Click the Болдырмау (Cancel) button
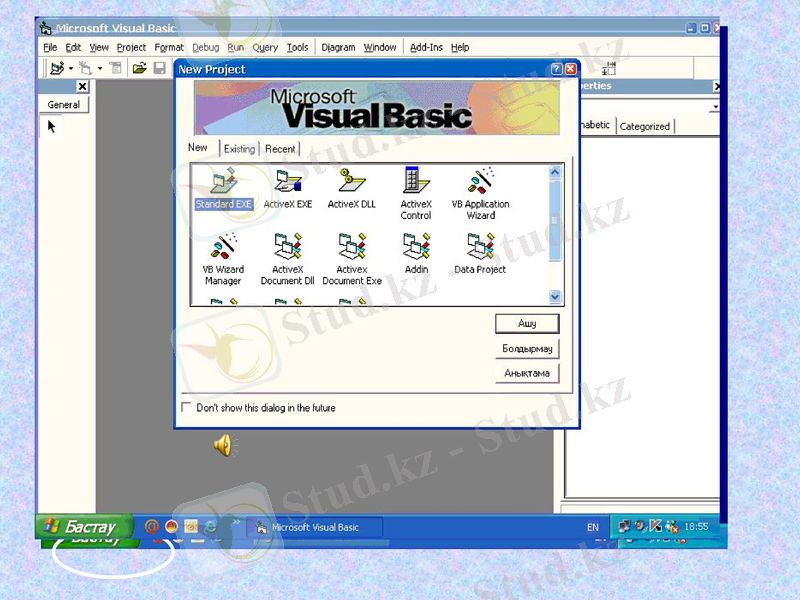 tap(527, 349)
